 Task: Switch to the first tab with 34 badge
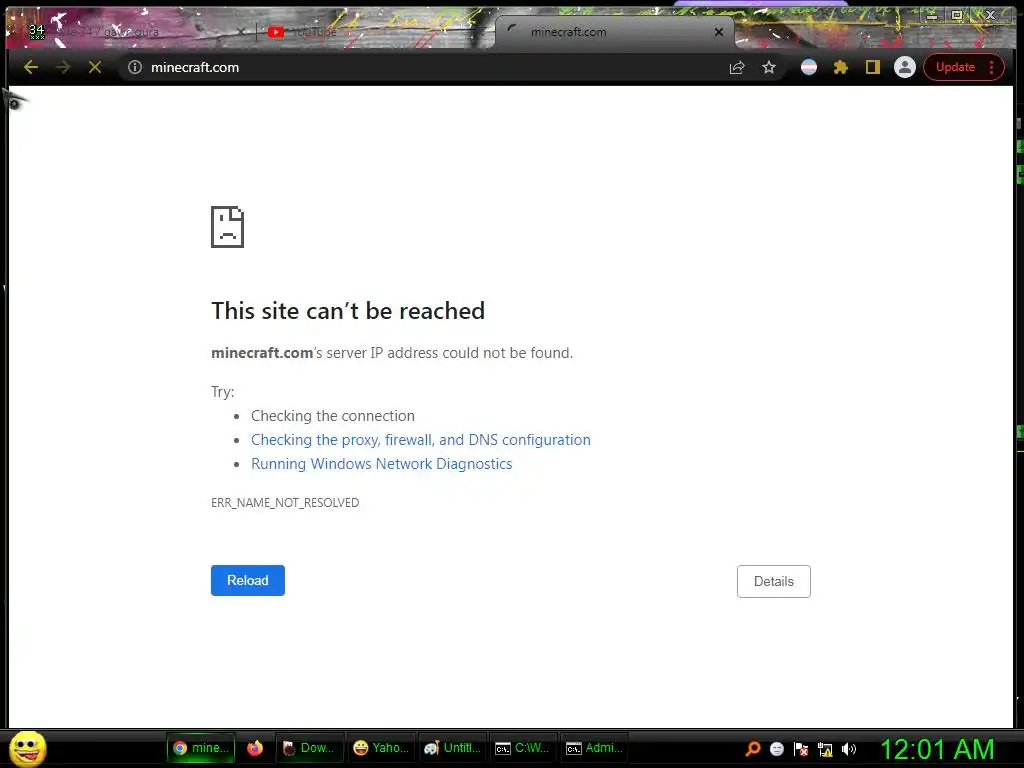coord(131,32)
